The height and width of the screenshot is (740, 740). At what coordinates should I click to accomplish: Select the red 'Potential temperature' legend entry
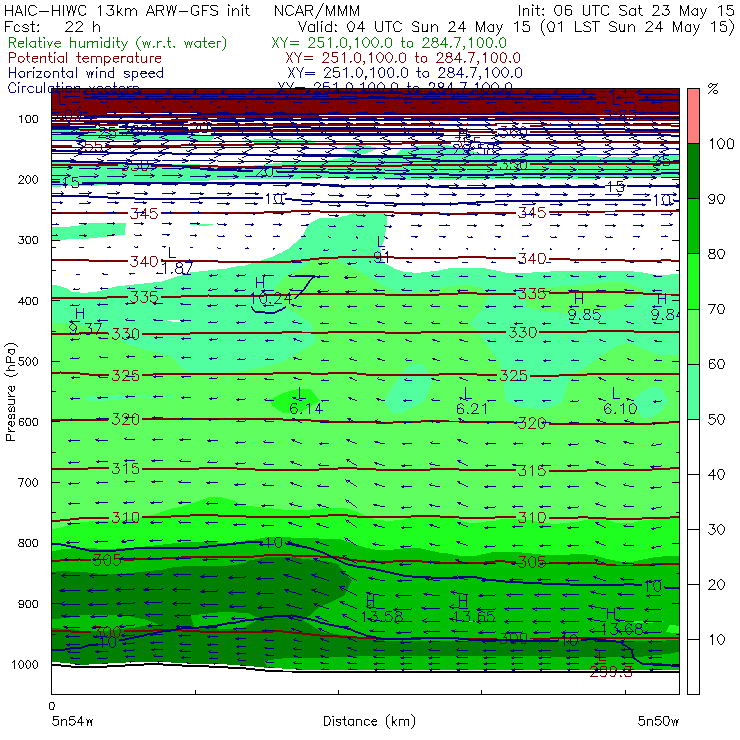point(85,58)
